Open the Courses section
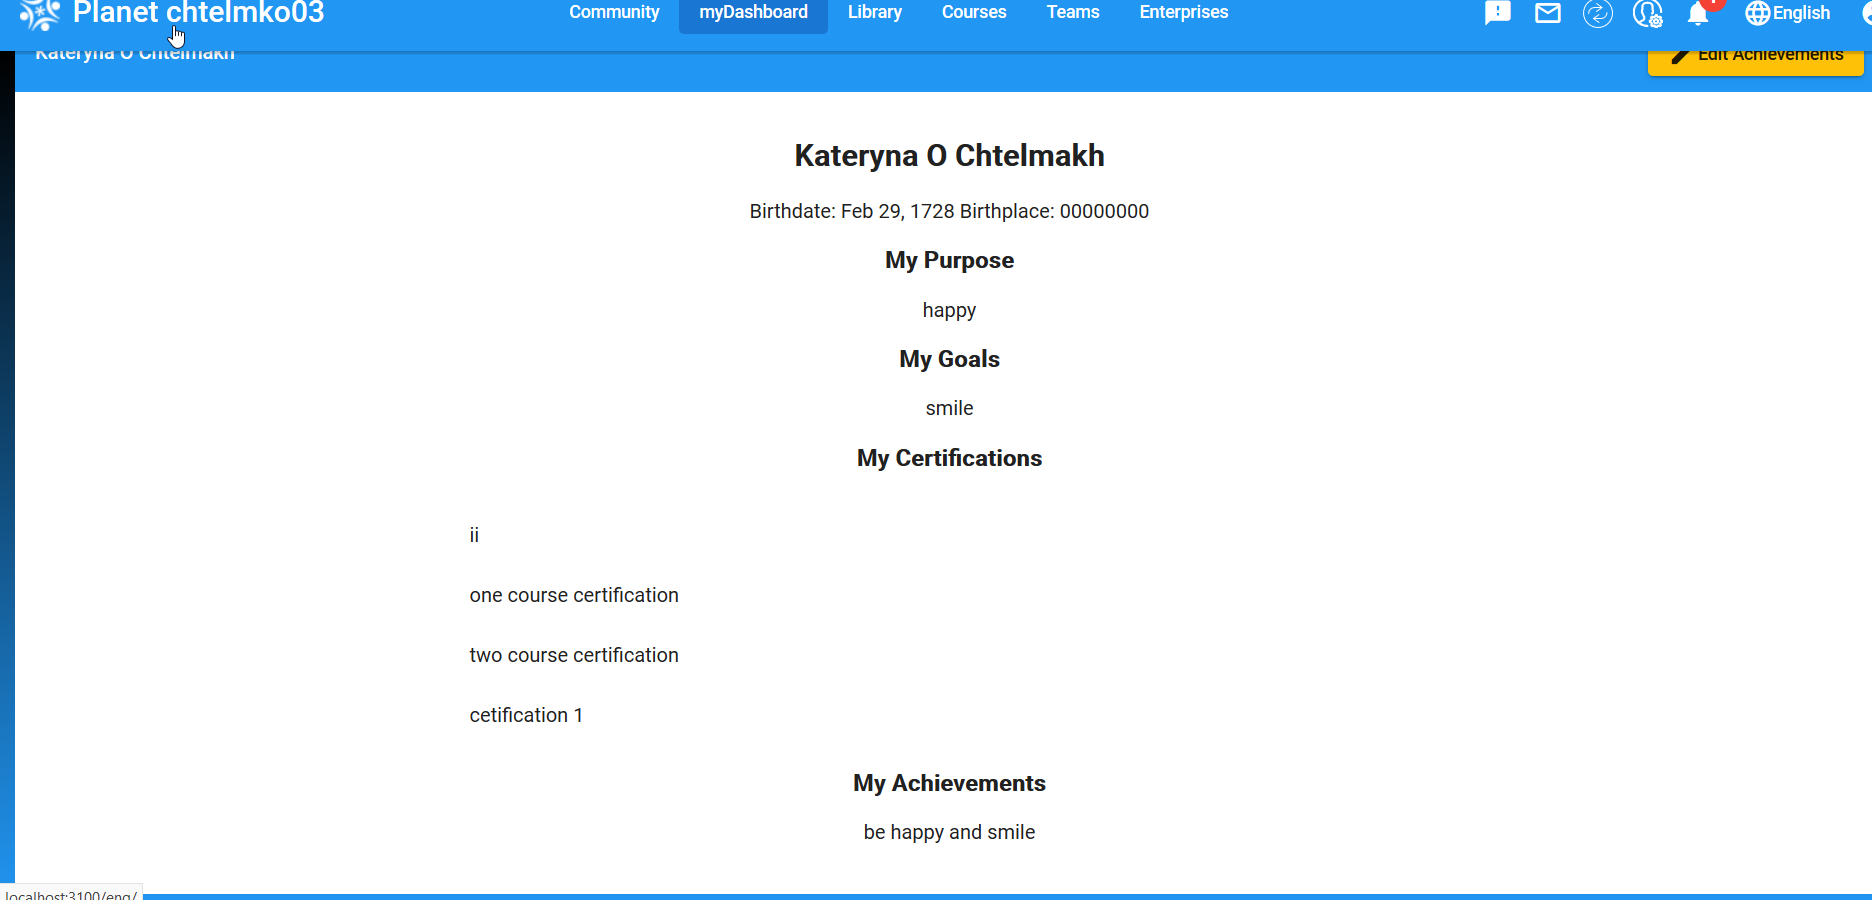 tap(973, 12)
